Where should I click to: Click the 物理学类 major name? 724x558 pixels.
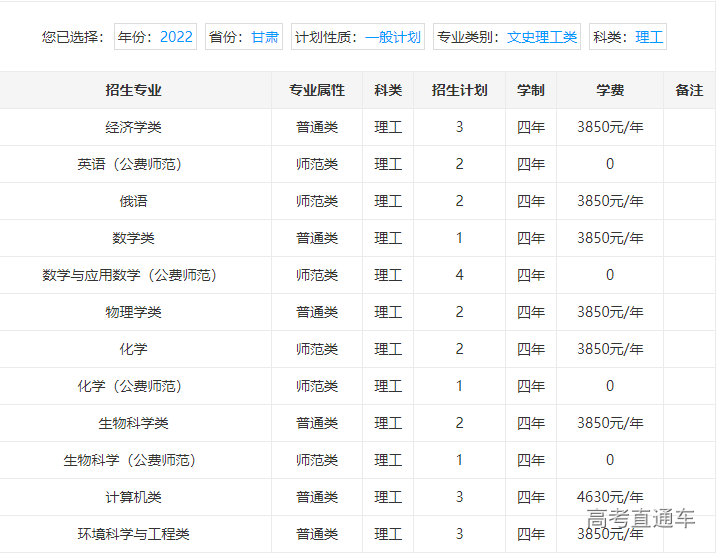click(133, 312)
